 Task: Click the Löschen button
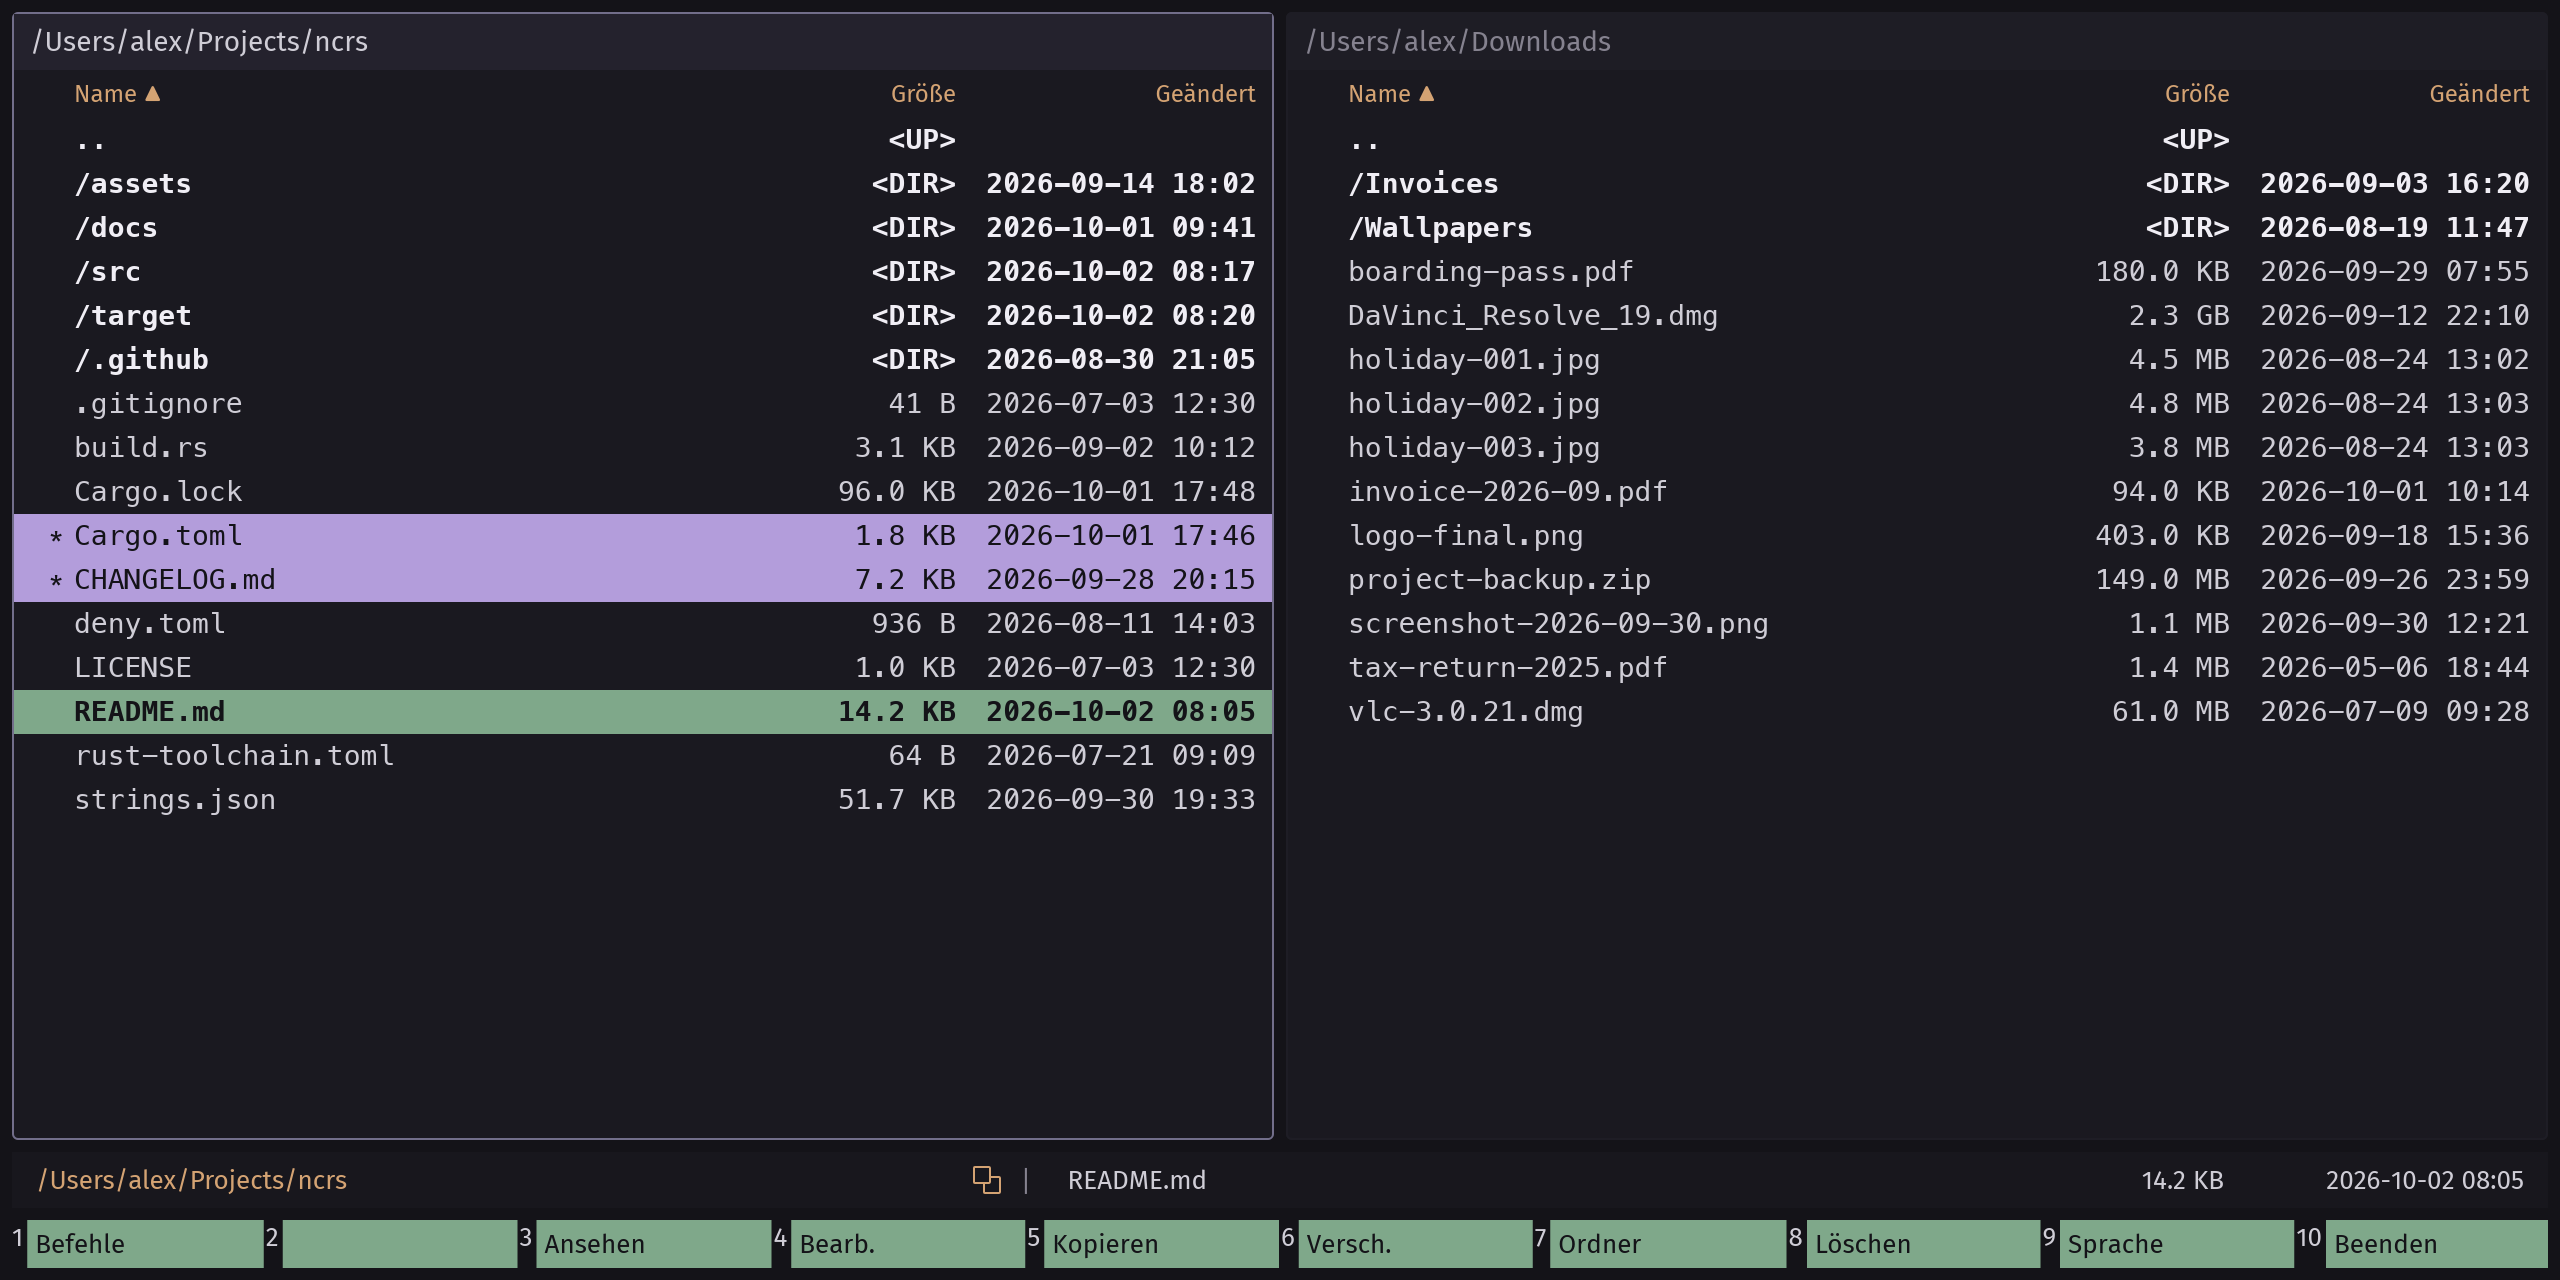click(x=1923, y=1244)
